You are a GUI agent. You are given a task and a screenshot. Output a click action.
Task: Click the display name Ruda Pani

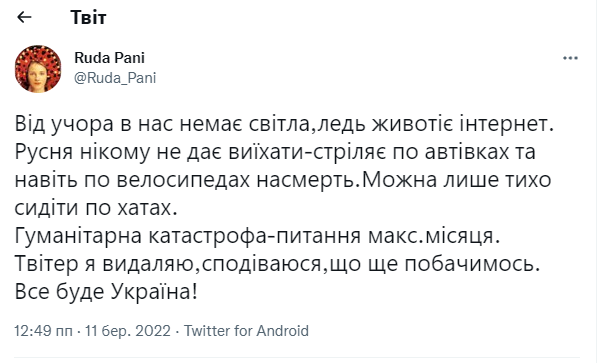click(x=109, y=58)
